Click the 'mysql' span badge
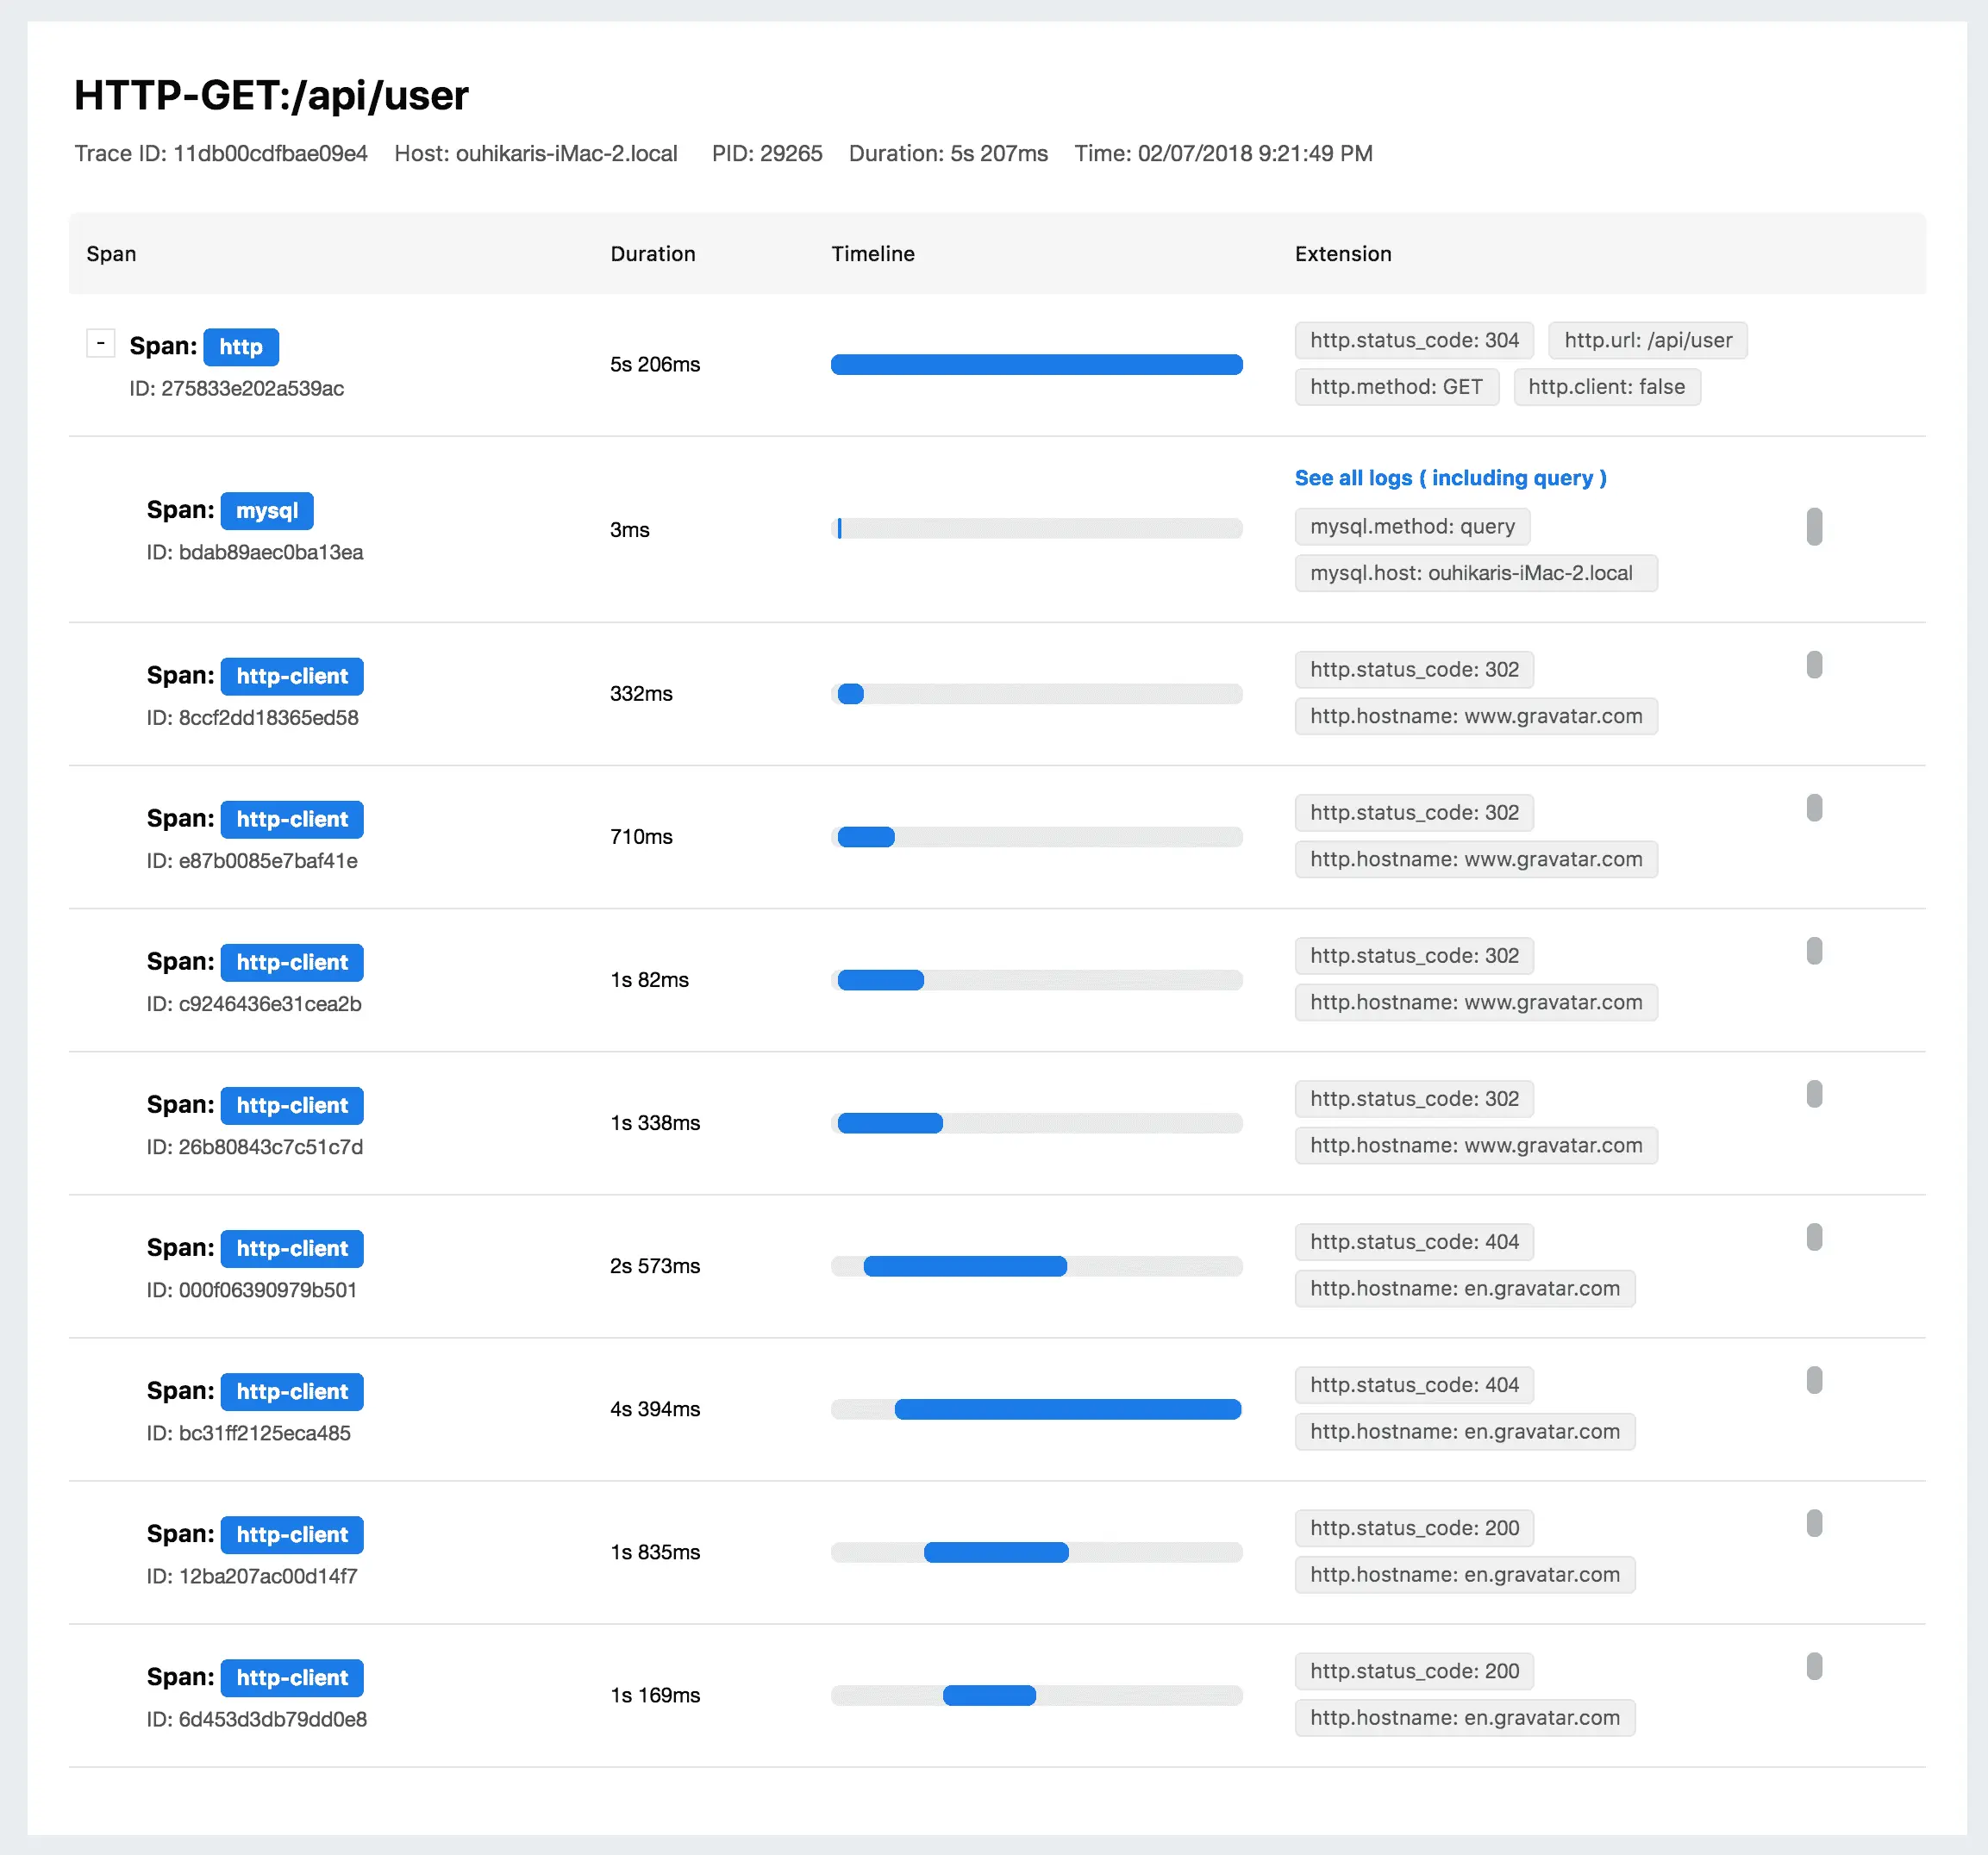The image size is (1988, 1855). tap(266, 511)
